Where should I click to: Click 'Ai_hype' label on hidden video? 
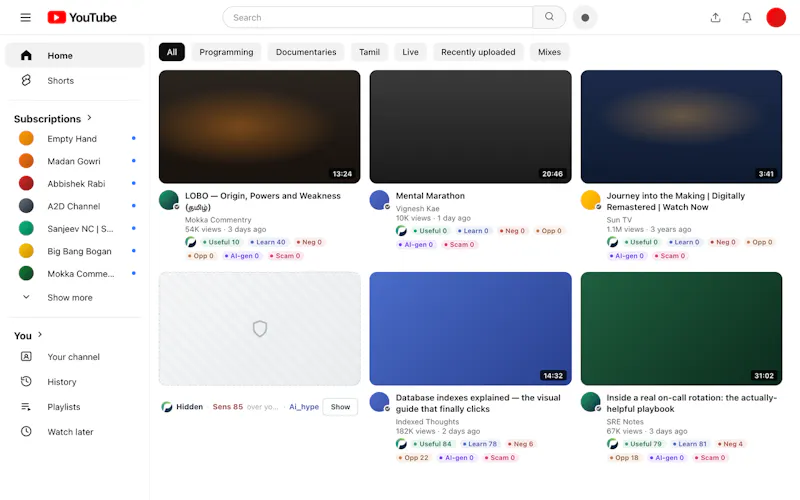304,407
